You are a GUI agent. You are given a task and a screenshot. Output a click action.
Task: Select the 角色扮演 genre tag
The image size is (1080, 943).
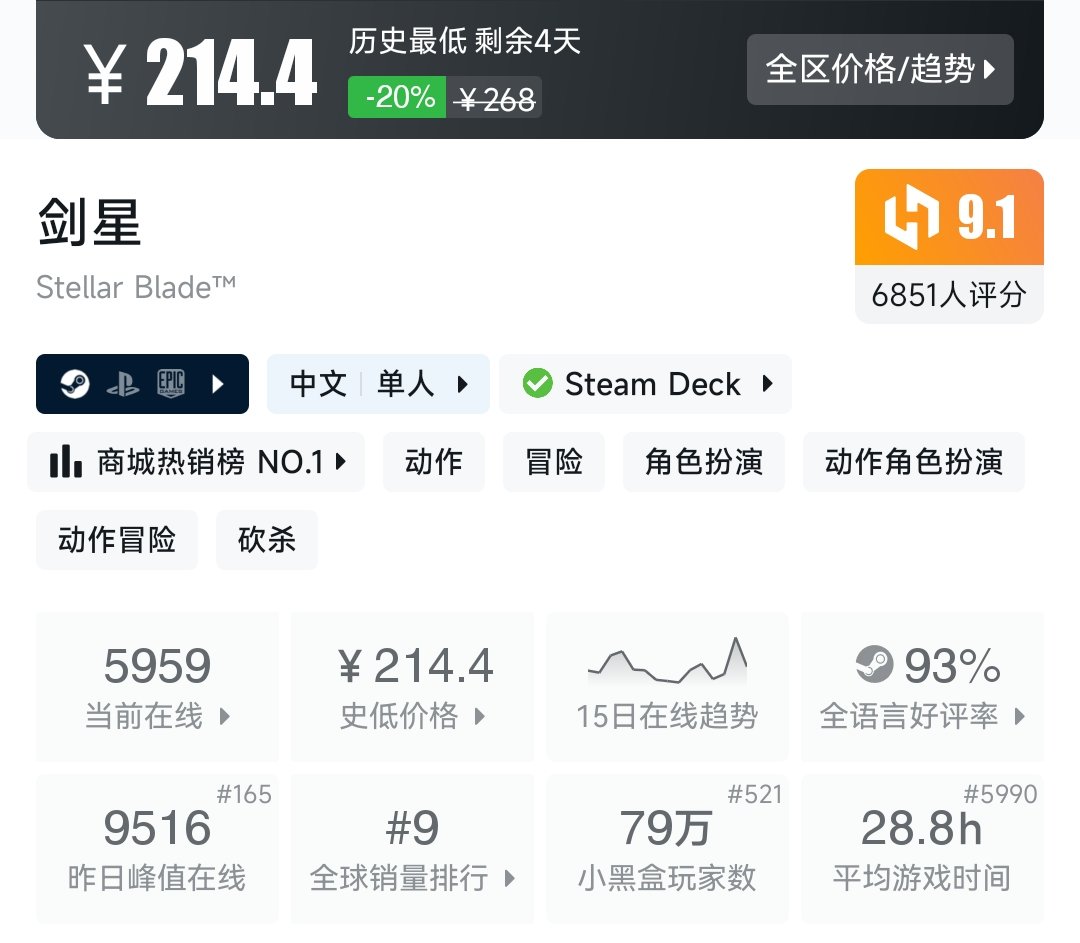coord(703,462)
